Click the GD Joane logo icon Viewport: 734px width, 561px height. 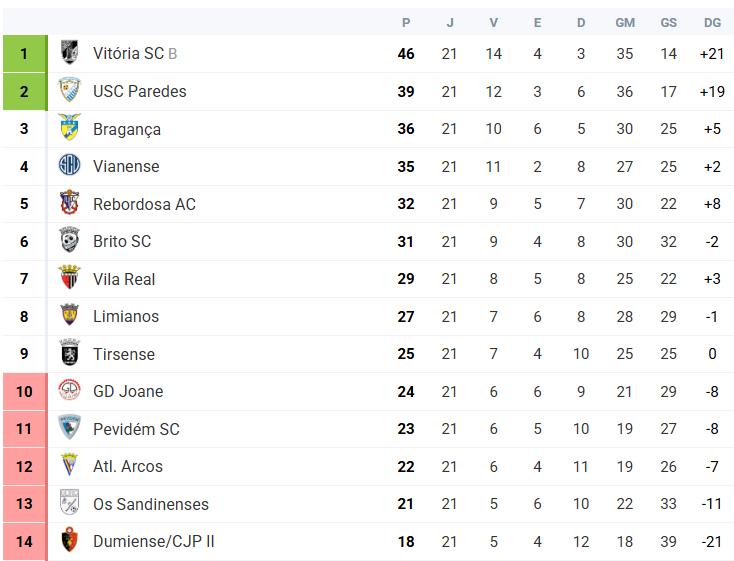[69, 391]
